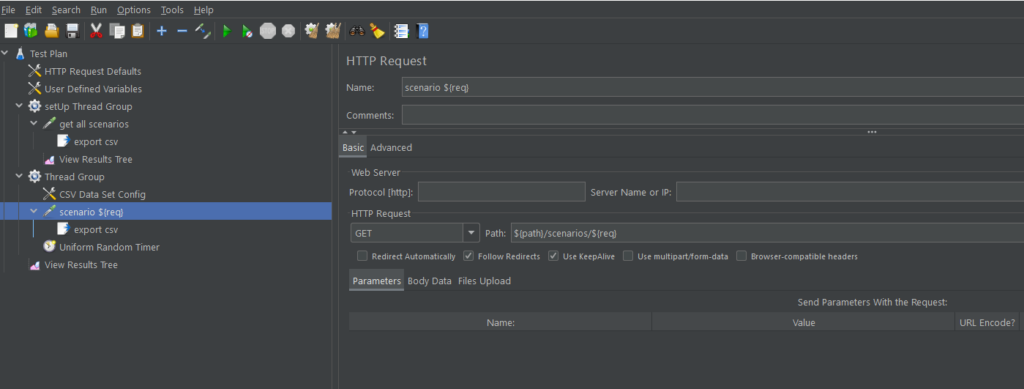Image resolution: width=1024 pixels, height=389 pixels.
Task: Collapse the Test Plan tree node
Action: click(x=5, y=54)
